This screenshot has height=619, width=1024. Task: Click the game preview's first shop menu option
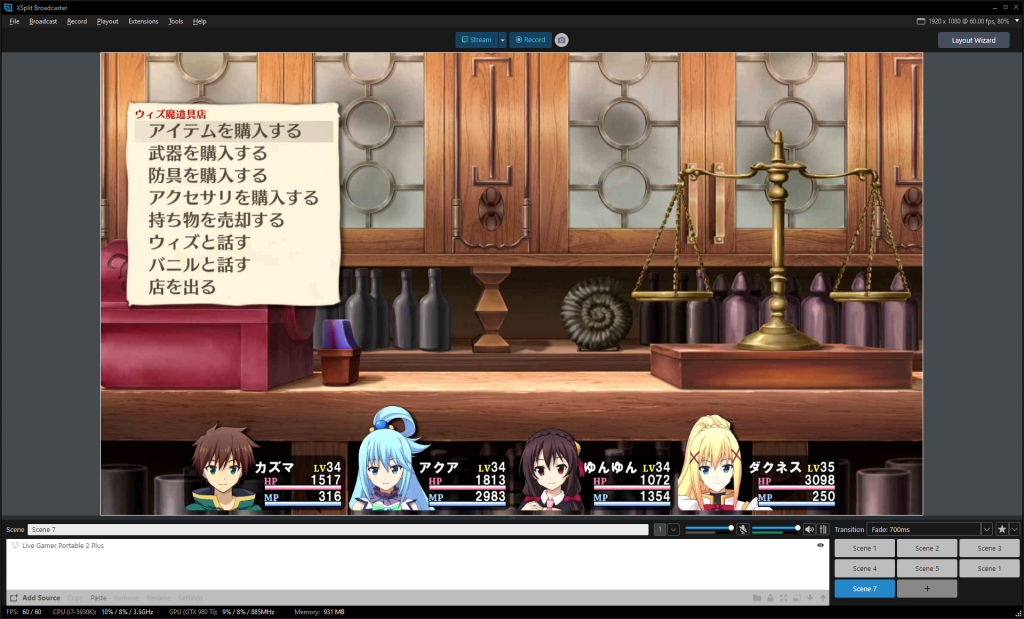tap(234, 131)
